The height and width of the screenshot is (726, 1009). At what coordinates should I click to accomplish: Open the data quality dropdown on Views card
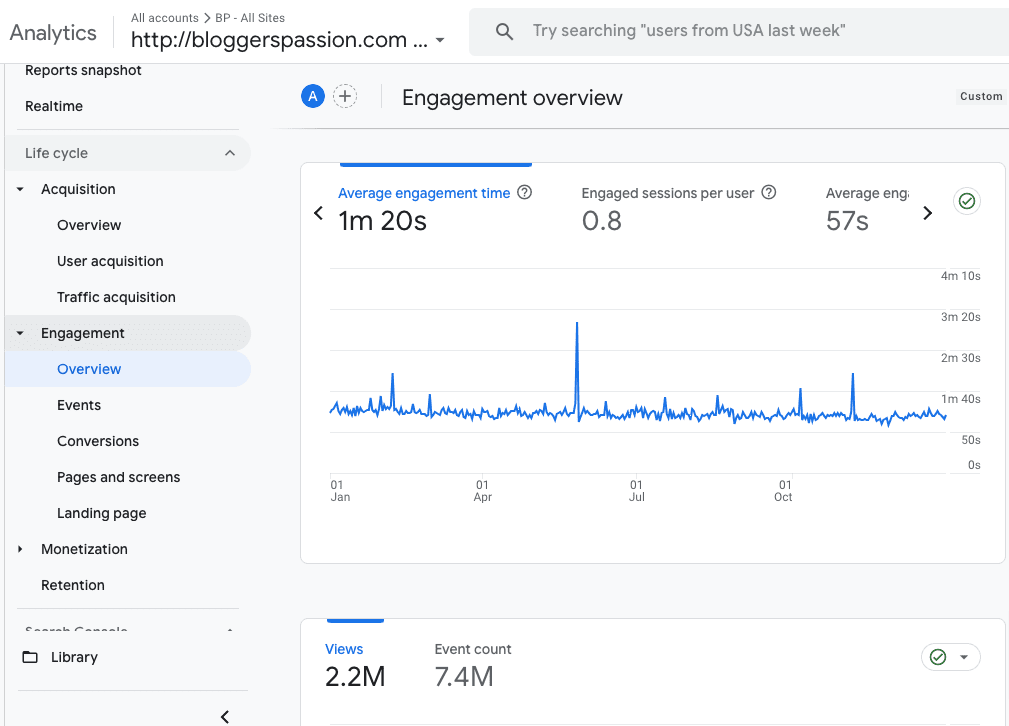pos(963,656)
